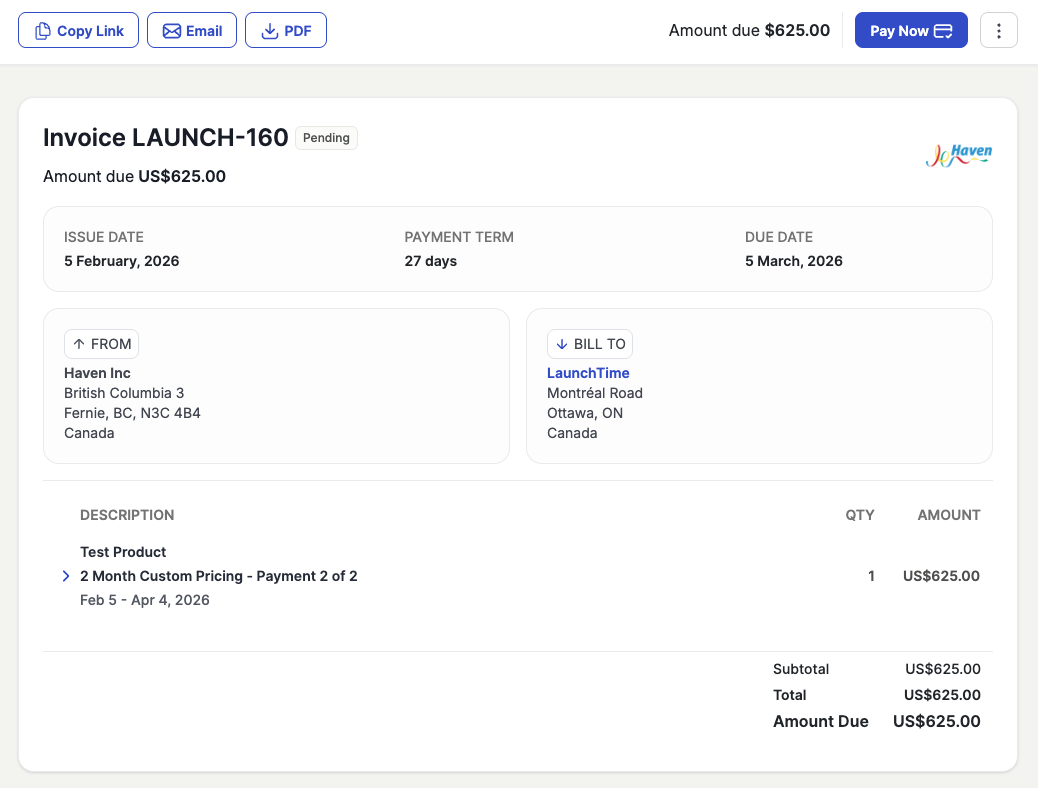Click the envelope icon on Email
This screenshot has height=788, width=1038.
click(x=172, y=31)
